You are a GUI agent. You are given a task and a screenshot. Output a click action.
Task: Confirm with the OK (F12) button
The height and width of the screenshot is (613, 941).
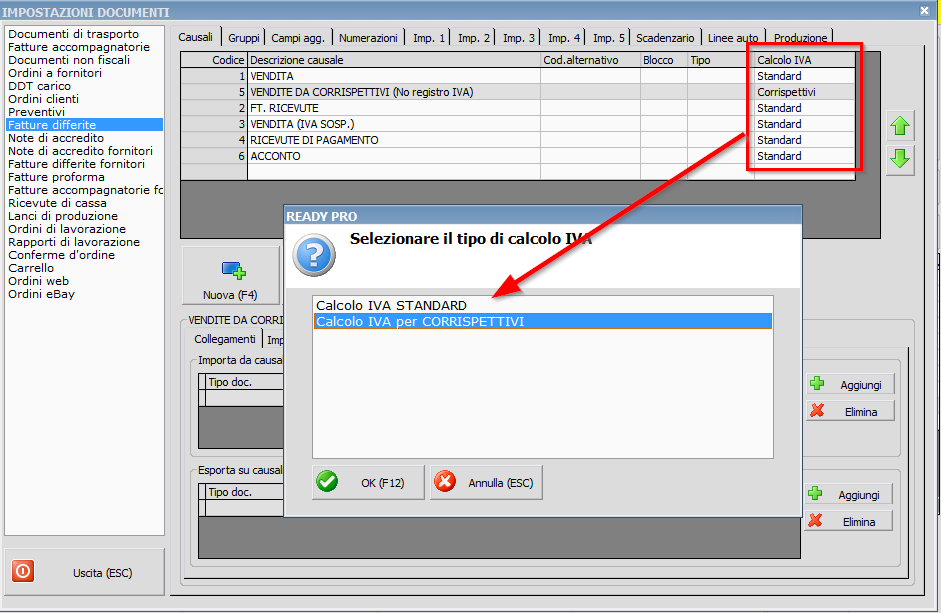[368, 482]
